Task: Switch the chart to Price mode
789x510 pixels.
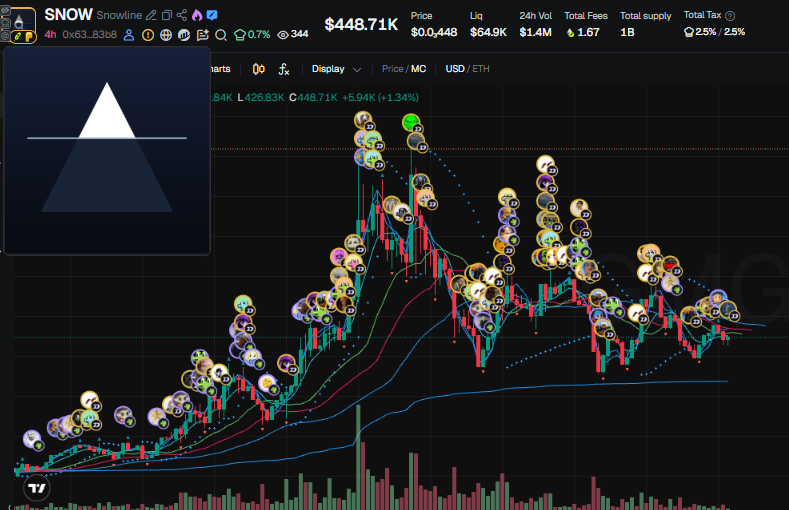Action: [392, 69]
